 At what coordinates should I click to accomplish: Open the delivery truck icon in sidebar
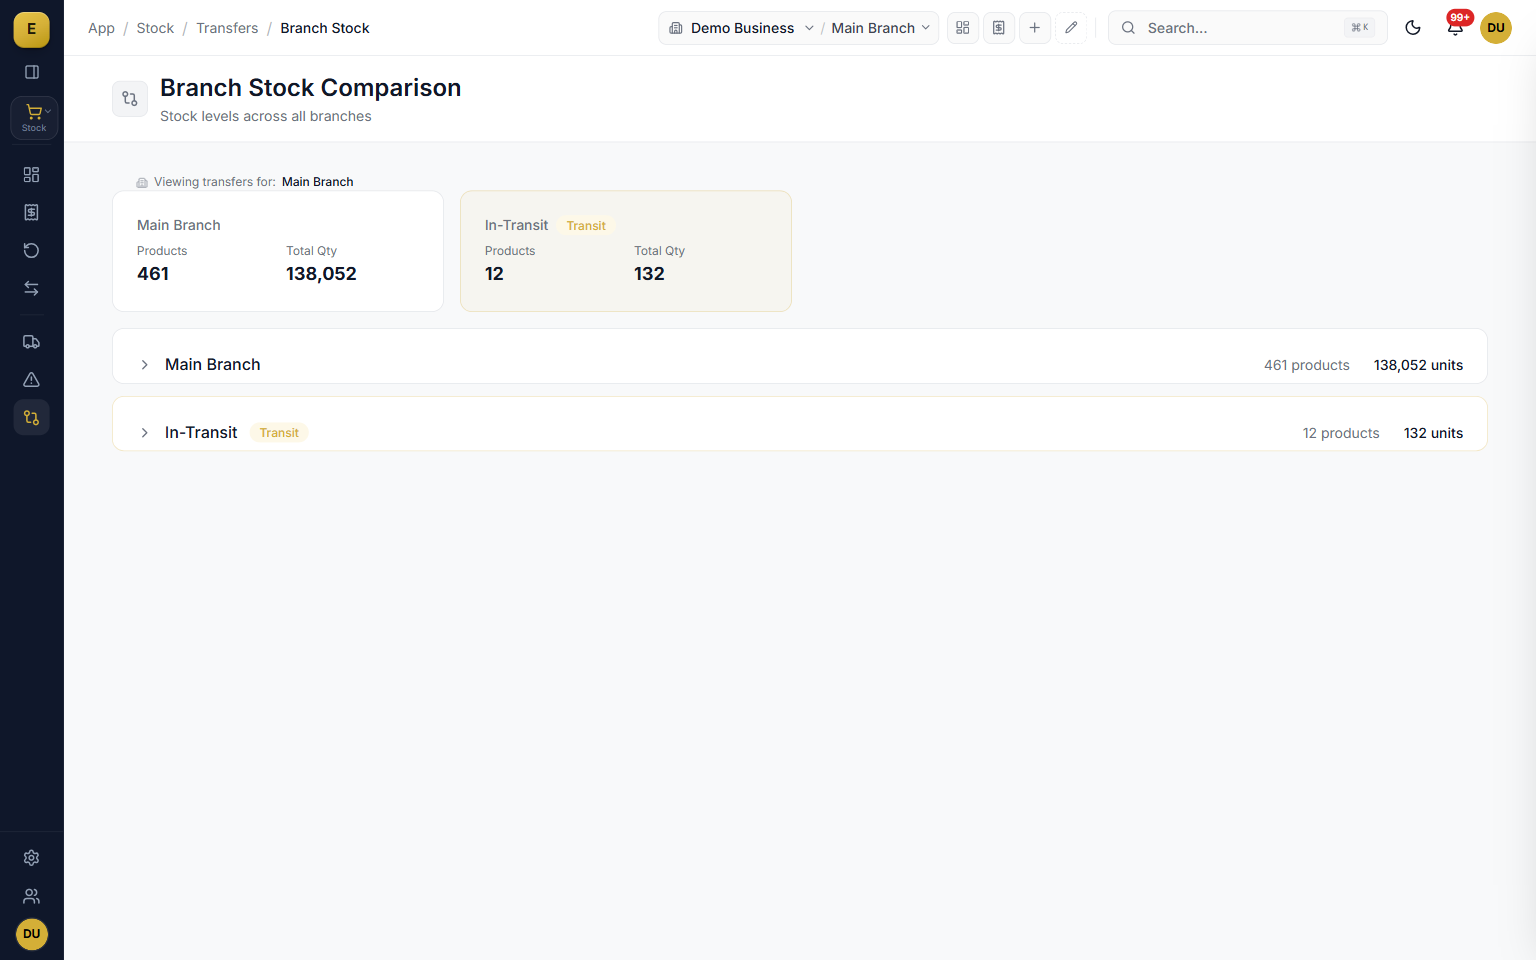point(32,342)
